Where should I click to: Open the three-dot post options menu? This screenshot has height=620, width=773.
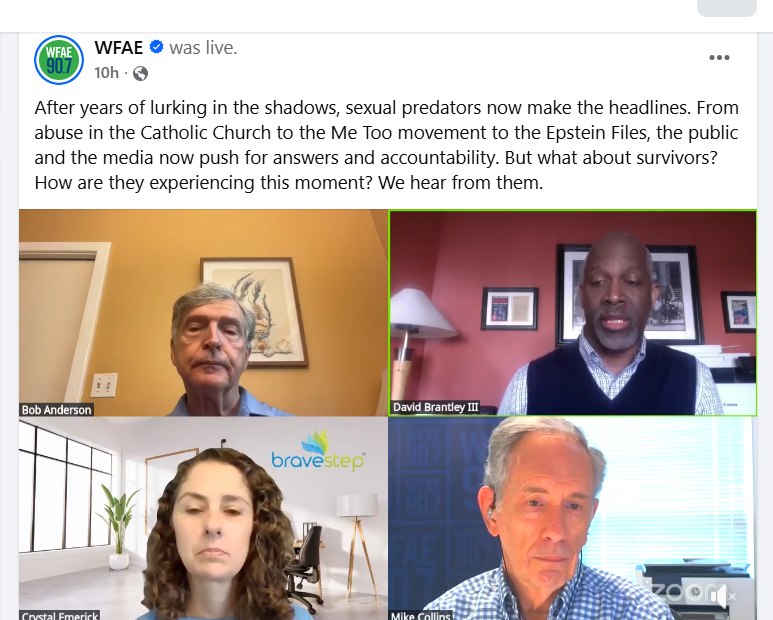[x=719, y=58]
